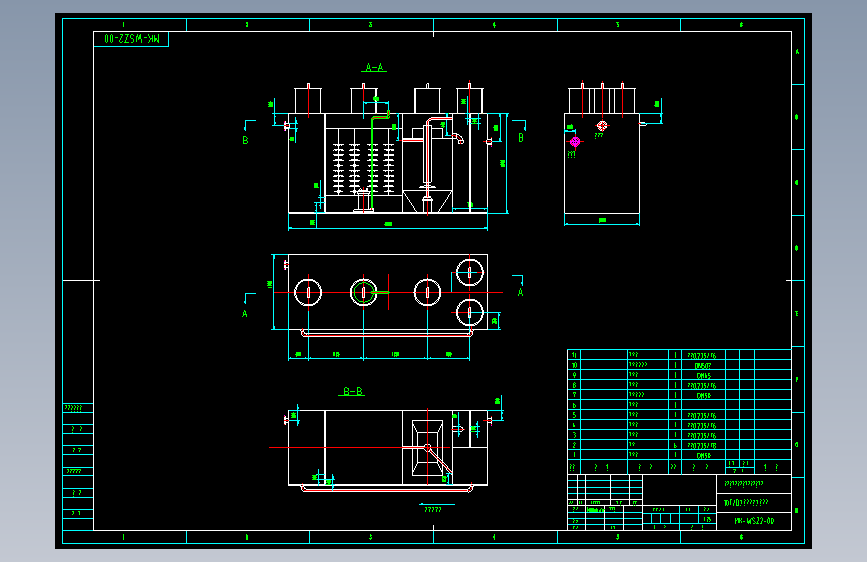Click the A section marker left of the plan view
This screenshot has width=867, height=562.
(x=245, y=314)
